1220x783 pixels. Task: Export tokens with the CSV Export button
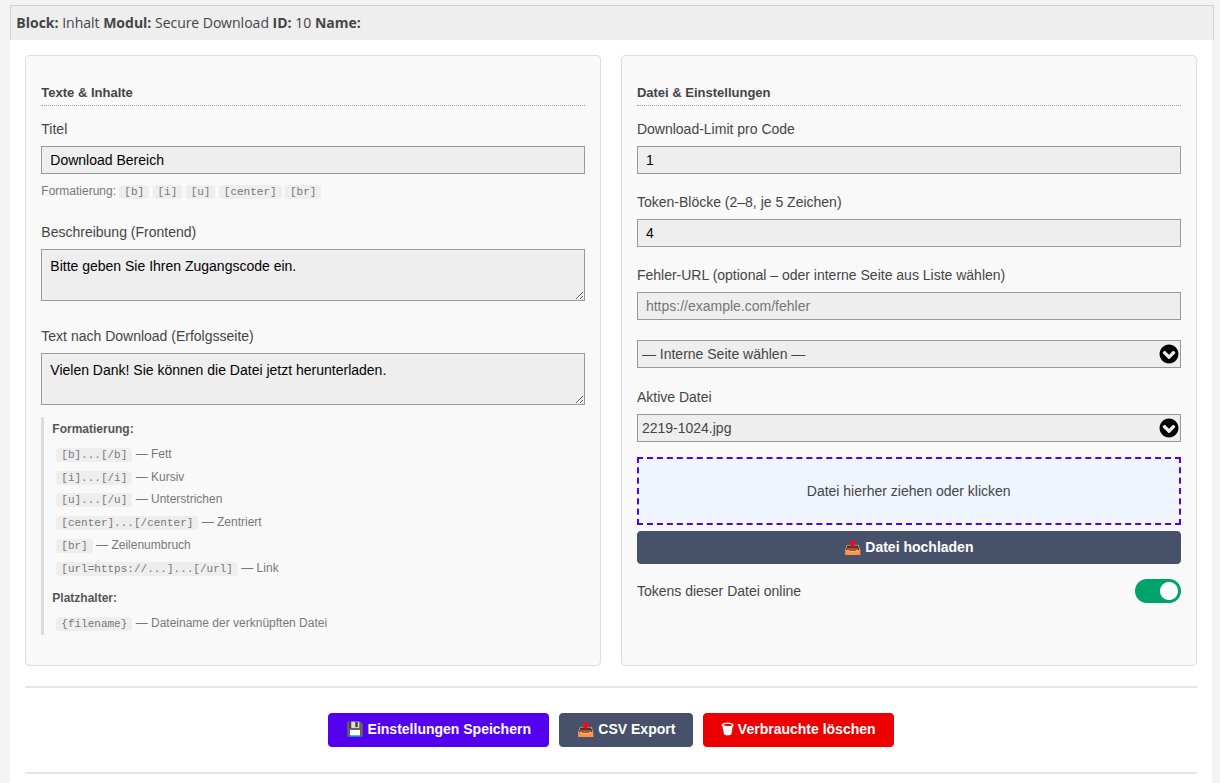pyautogui.click(x=626, y=730)
